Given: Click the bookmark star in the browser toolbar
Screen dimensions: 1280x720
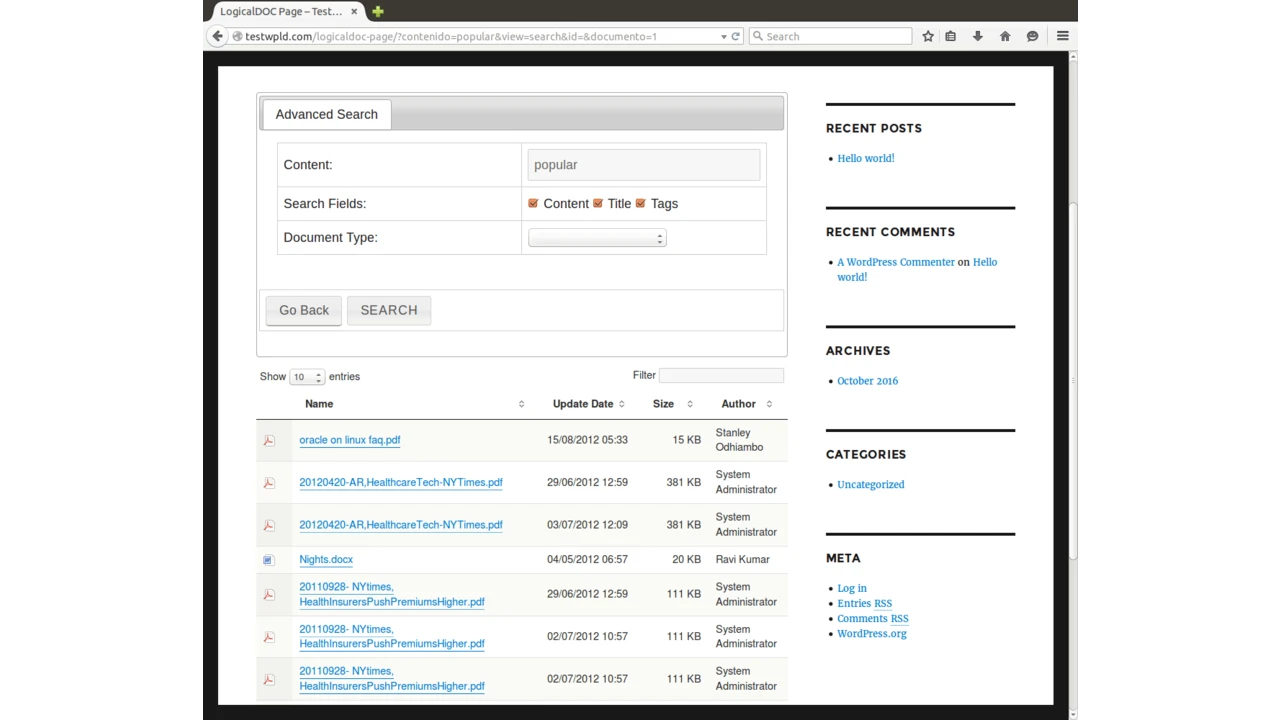Looking at the screenshot, I should pyautogui.click(x=928, y=36).
